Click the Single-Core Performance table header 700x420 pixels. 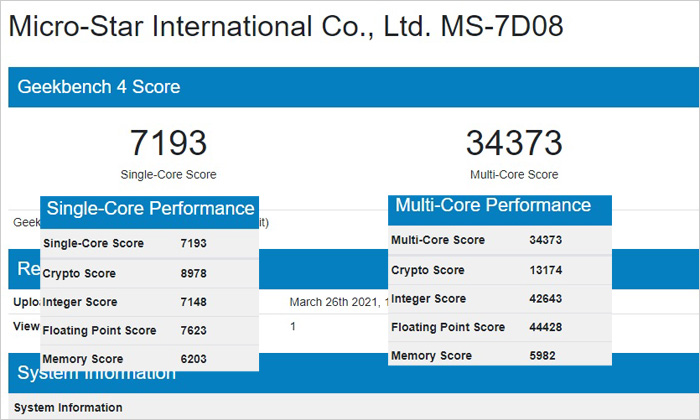150,212
